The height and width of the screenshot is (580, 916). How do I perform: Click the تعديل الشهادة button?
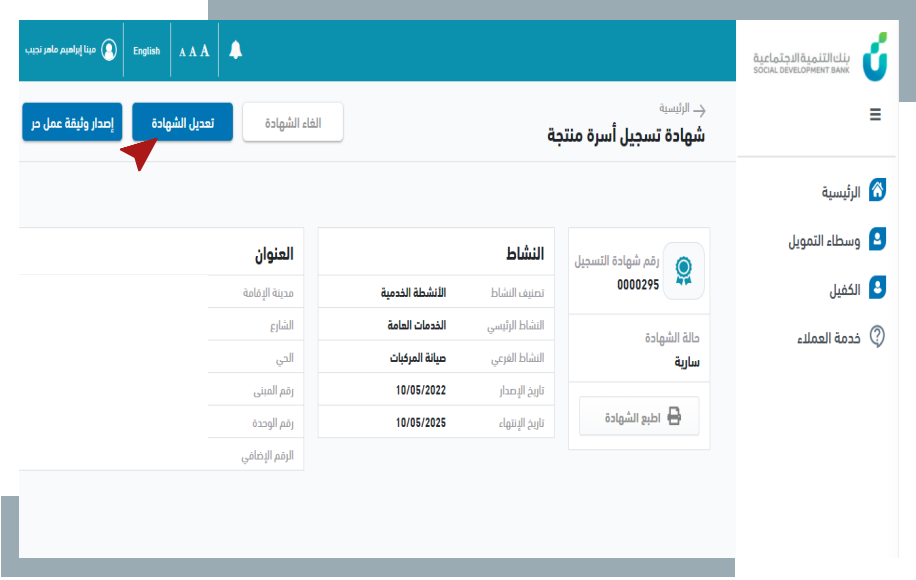pos(182,122)
